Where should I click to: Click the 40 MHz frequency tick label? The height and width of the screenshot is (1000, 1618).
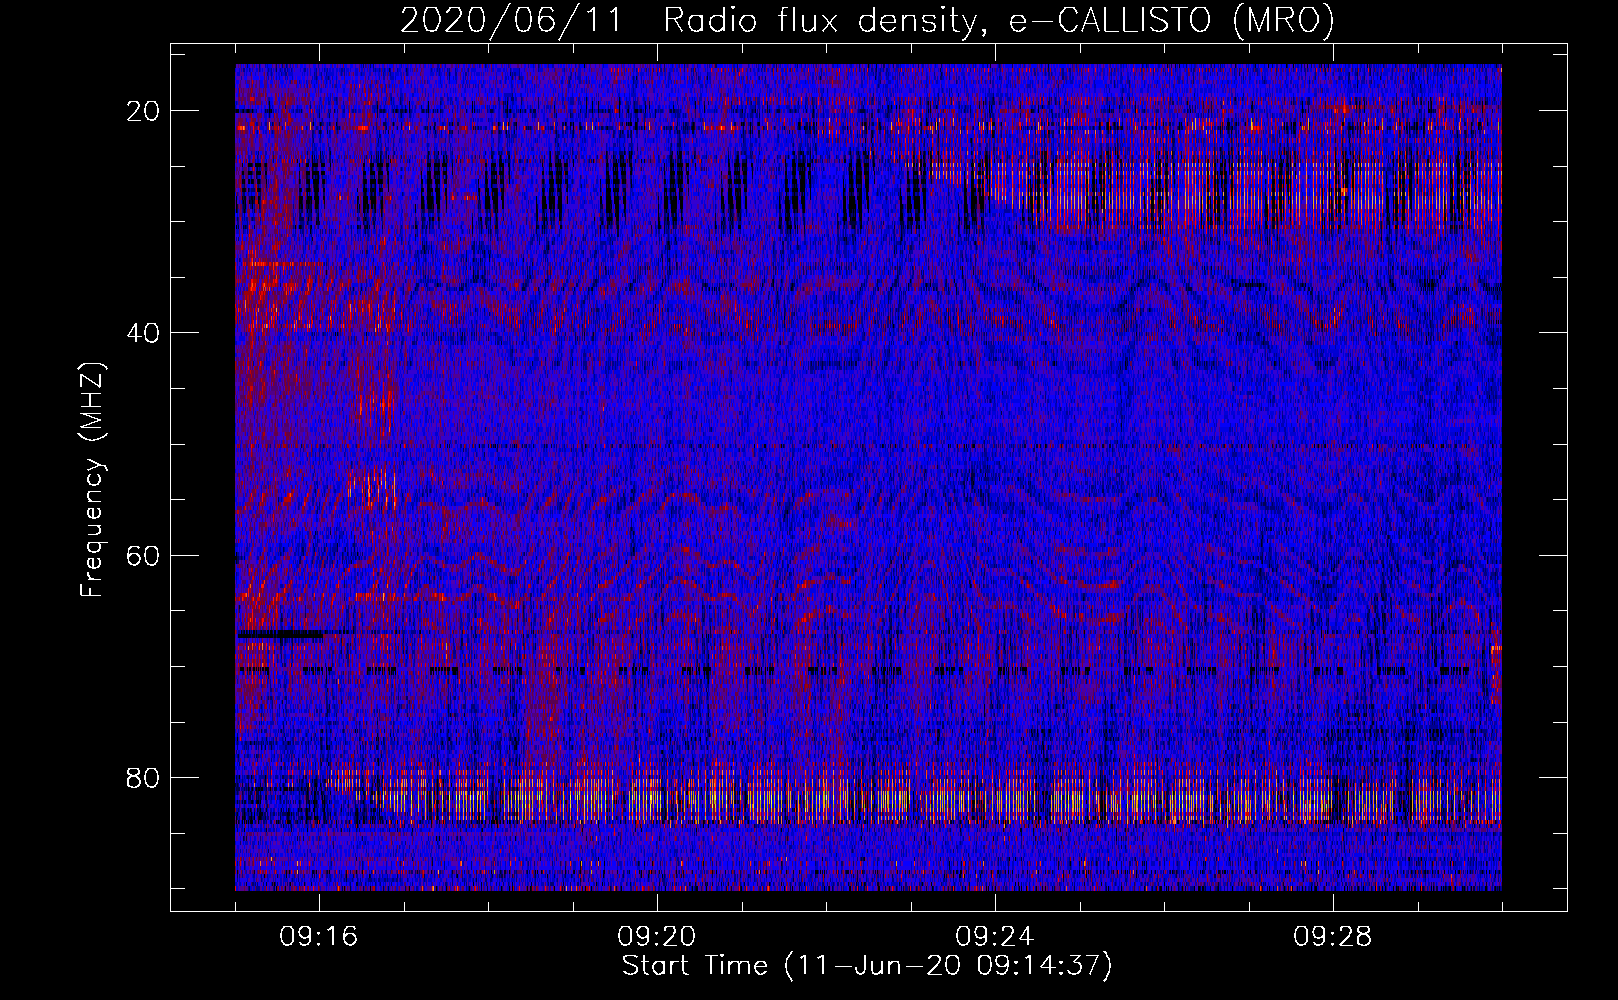(x=144, y=333)
